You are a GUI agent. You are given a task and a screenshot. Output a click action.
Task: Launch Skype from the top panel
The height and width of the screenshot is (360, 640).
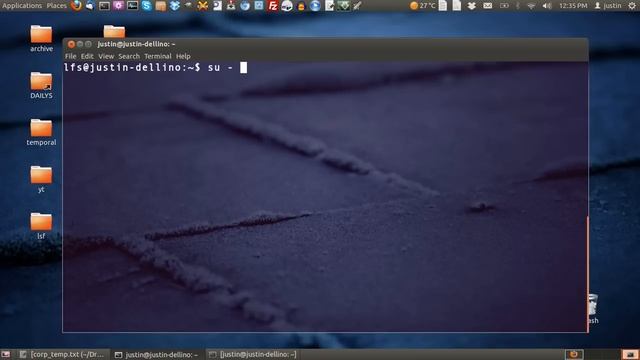click(x=147, y=6)
